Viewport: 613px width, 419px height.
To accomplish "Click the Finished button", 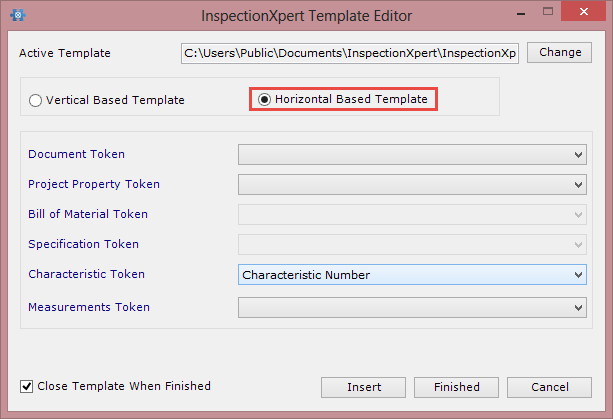I will (456, 387).
